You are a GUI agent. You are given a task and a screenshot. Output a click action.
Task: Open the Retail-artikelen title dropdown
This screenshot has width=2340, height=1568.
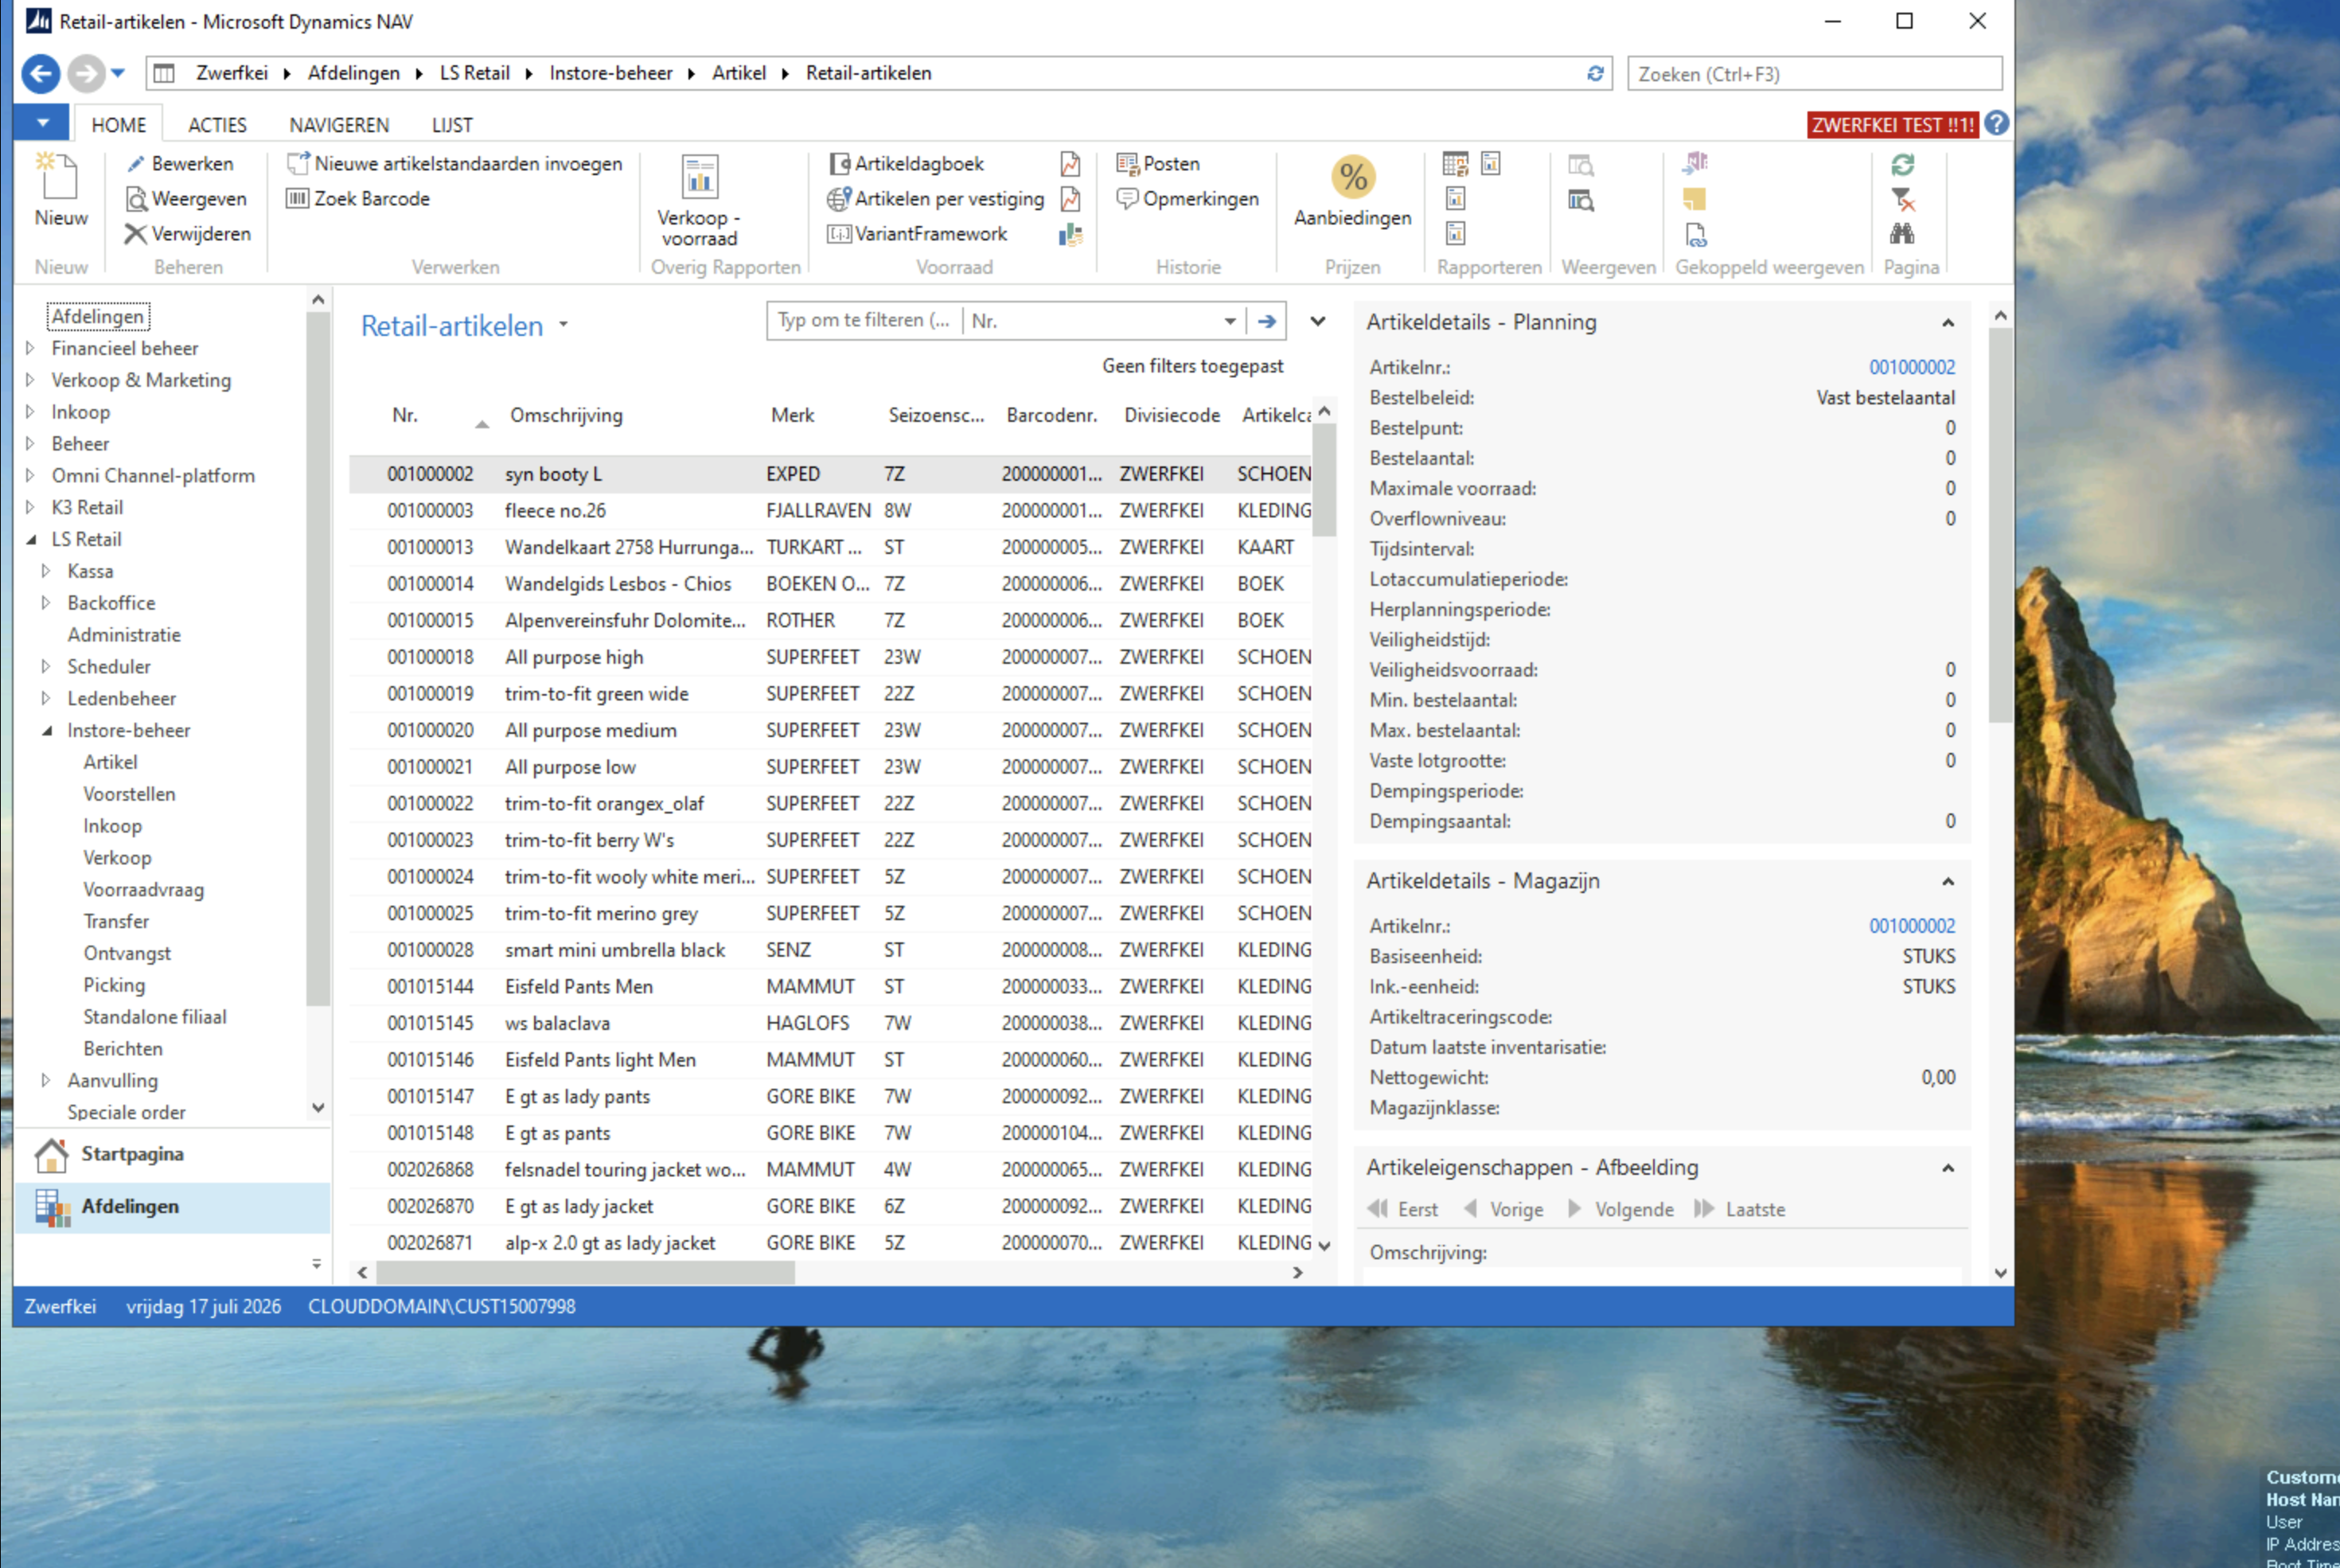pos(564,325)
